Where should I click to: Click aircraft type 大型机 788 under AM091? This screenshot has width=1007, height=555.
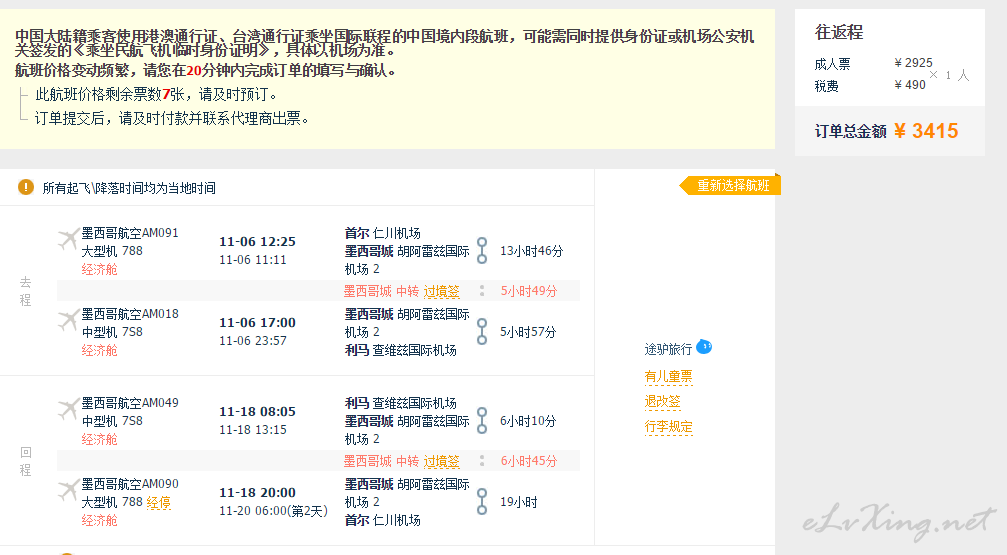112,251
